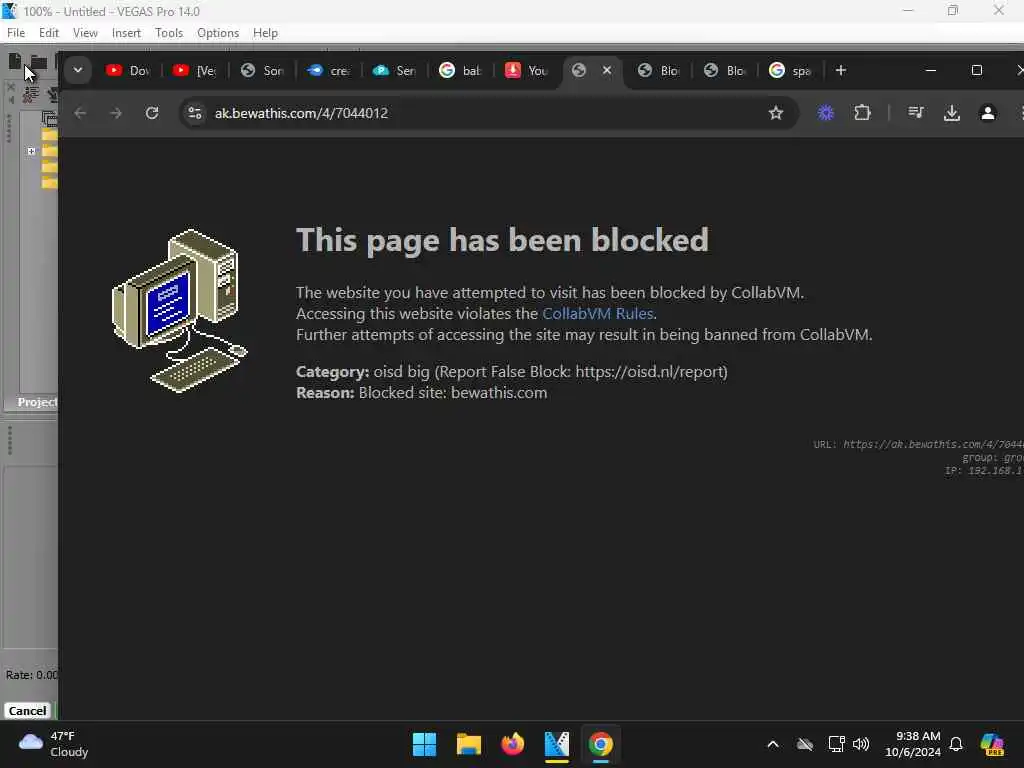Go forward with the Chrome forward arrow

(x=116, y=113)
